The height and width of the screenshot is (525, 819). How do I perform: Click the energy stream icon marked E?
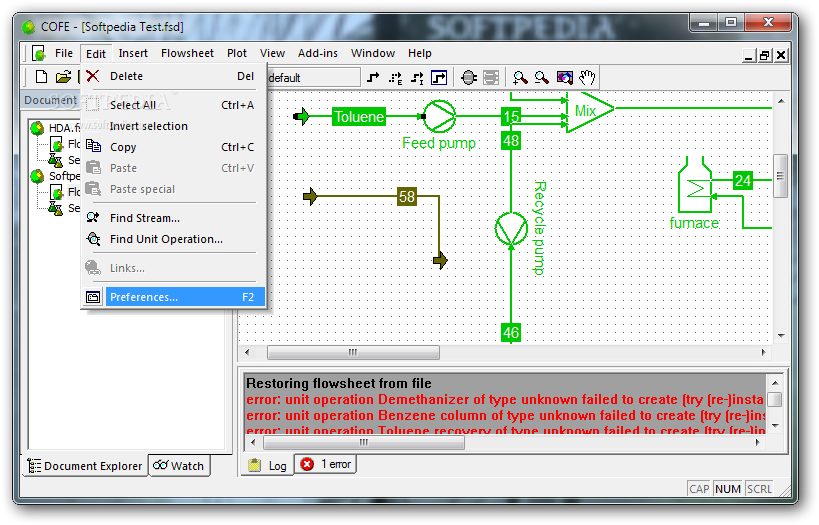coord(395,78)
